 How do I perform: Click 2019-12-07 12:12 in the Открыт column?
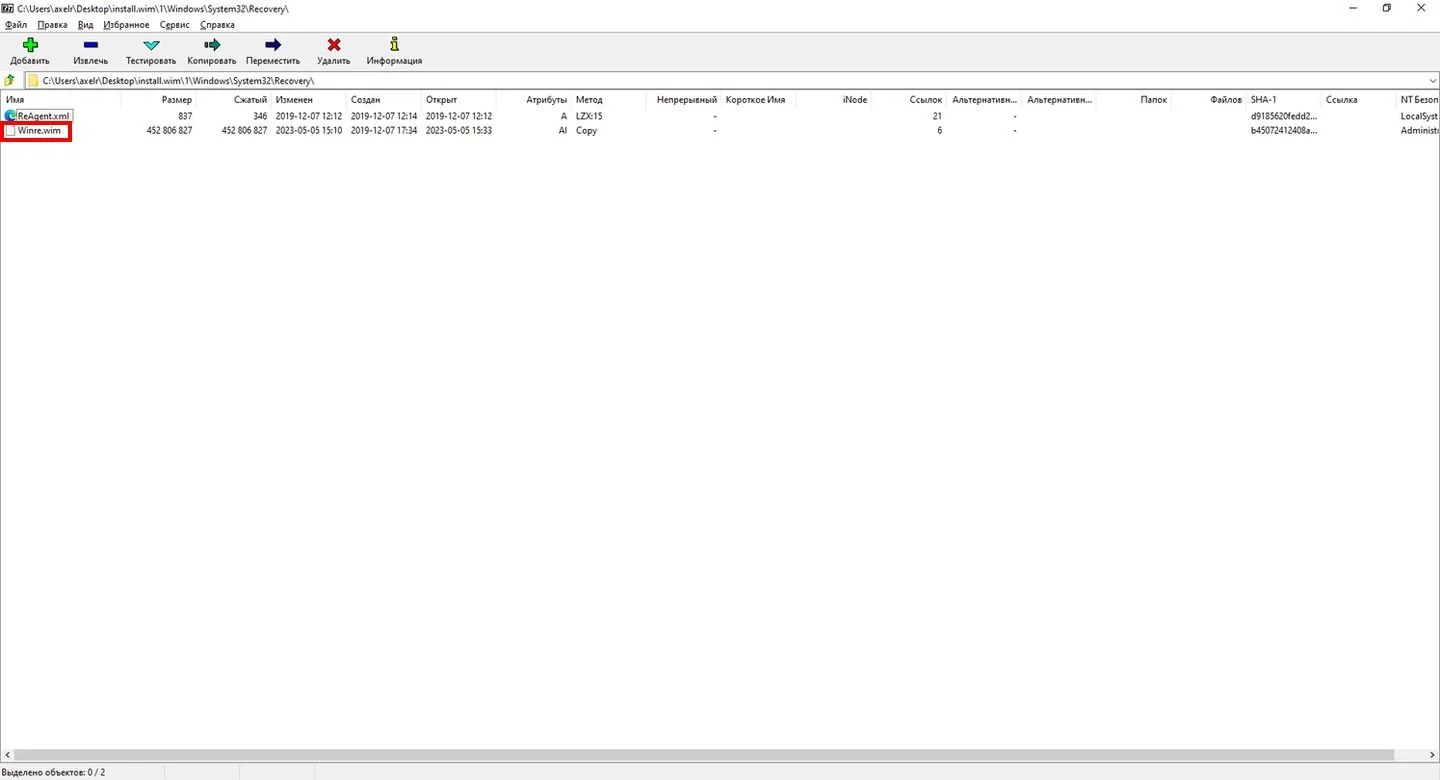459,116
